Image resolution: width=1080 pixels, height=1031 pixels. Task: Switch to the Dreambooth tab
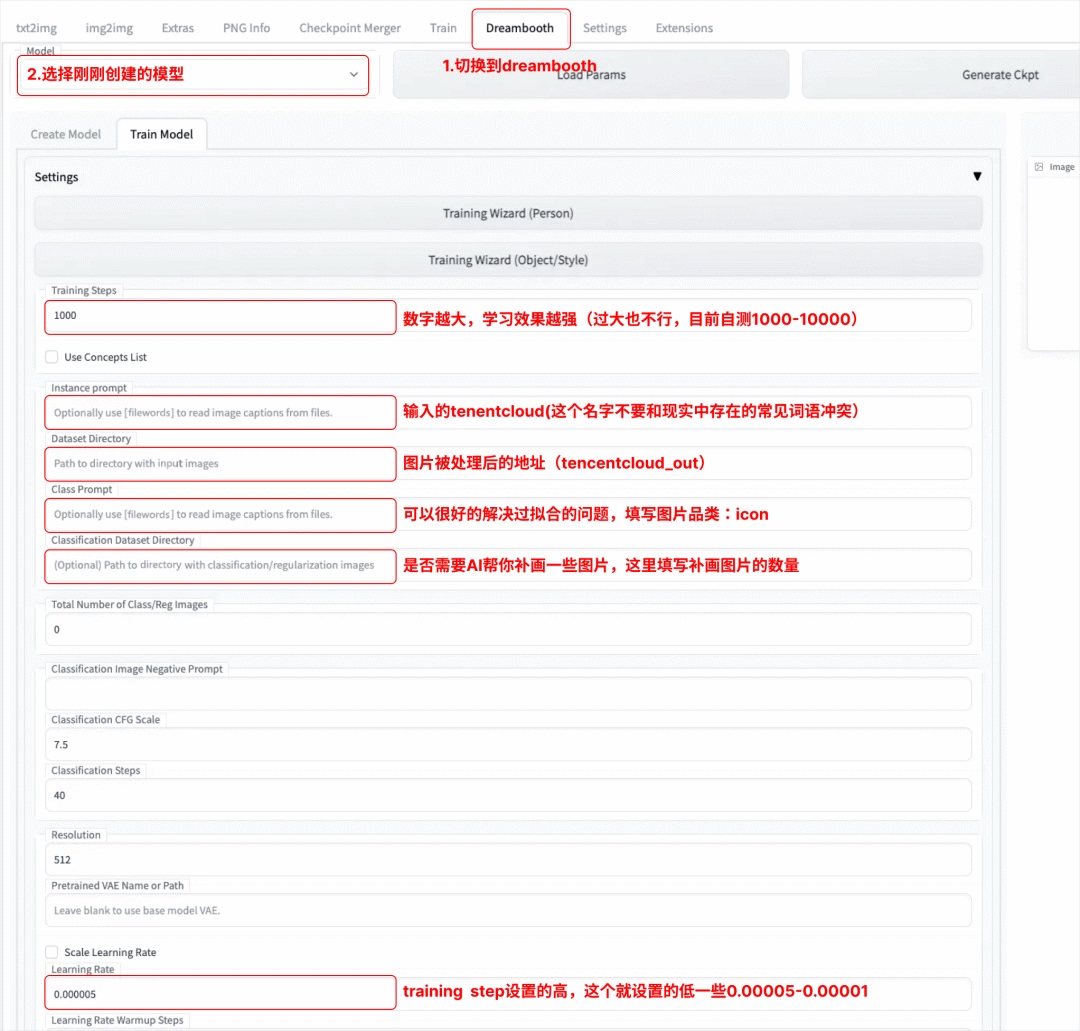click(x=520, y=28)
